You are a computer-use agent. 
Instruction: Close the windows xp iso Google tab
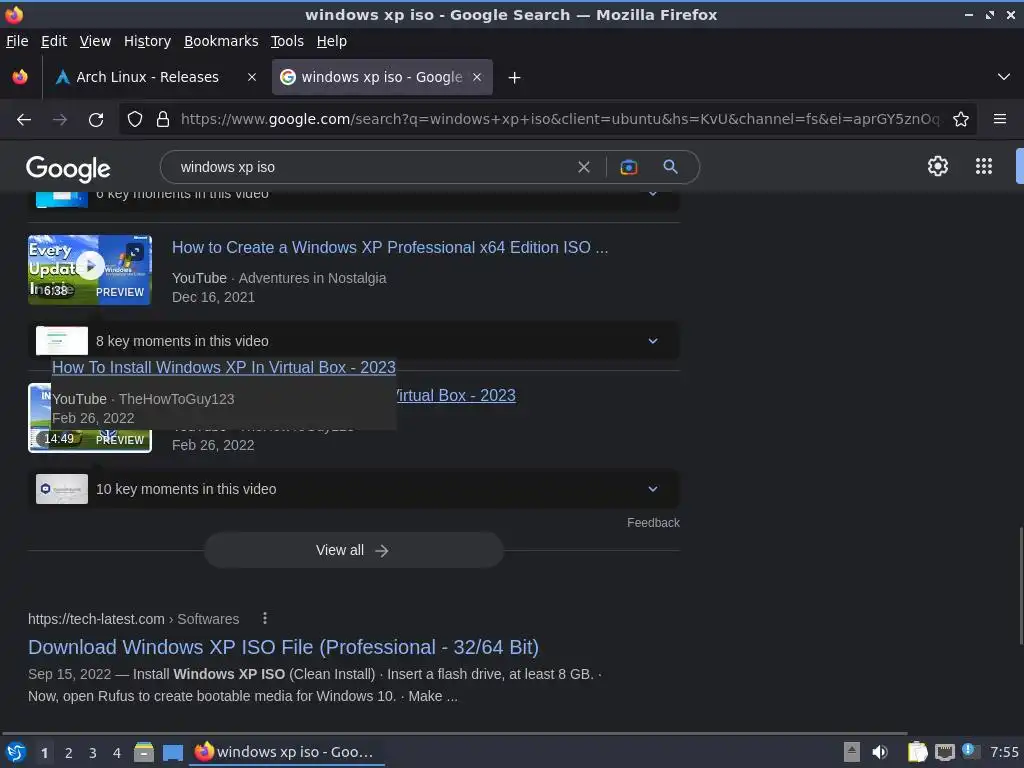477,77
